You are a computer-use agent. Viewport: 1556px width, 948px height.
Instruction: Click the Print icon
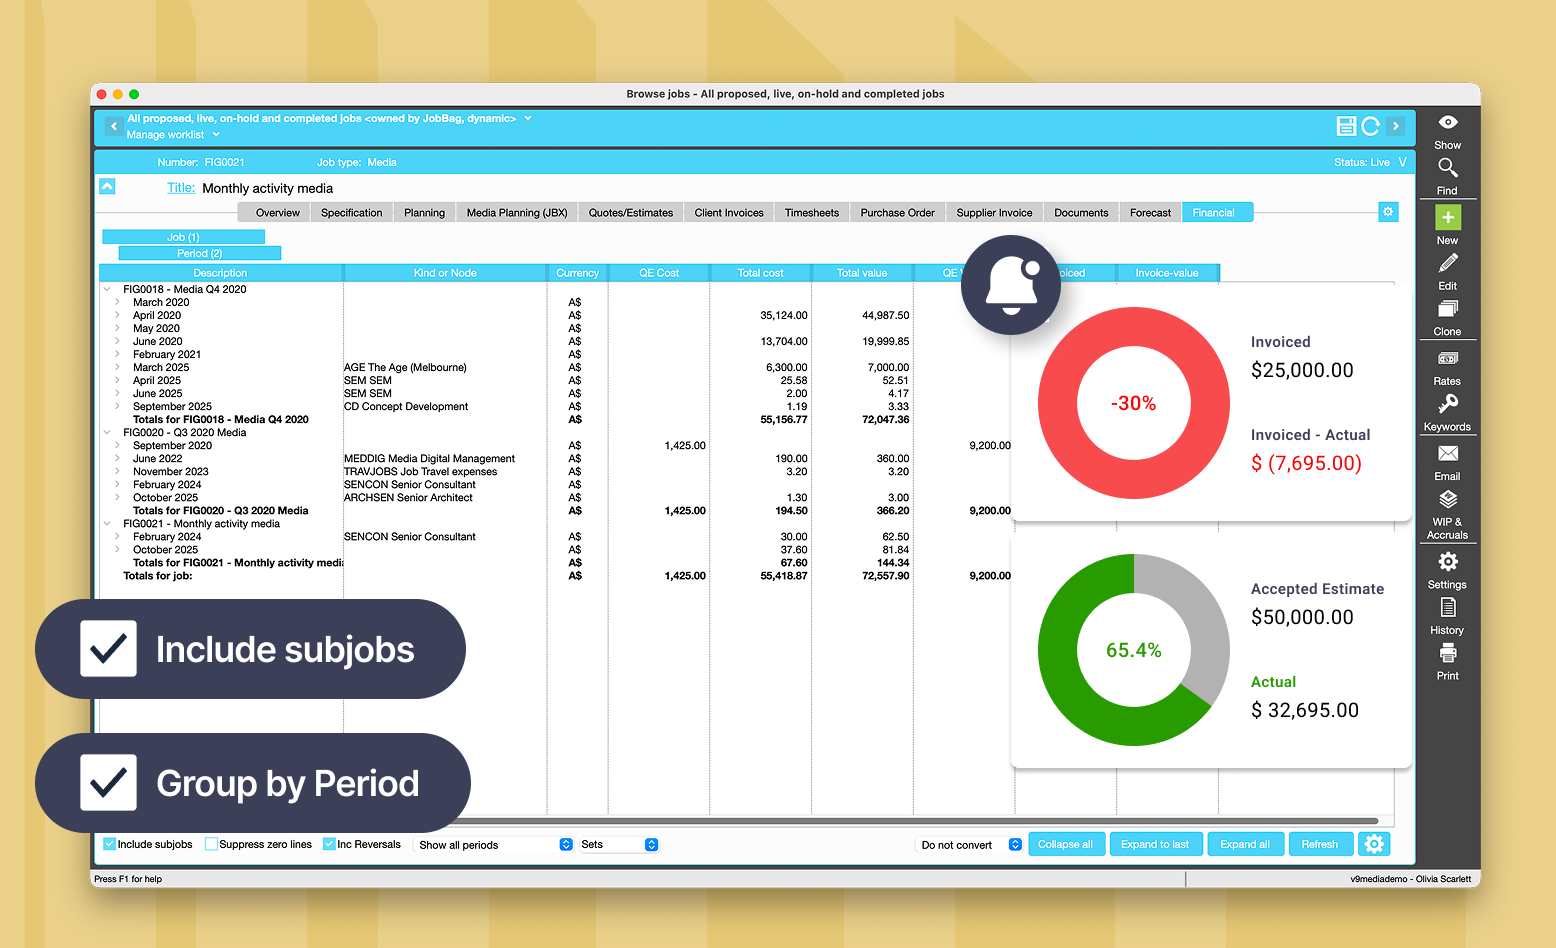[1447, 653]
